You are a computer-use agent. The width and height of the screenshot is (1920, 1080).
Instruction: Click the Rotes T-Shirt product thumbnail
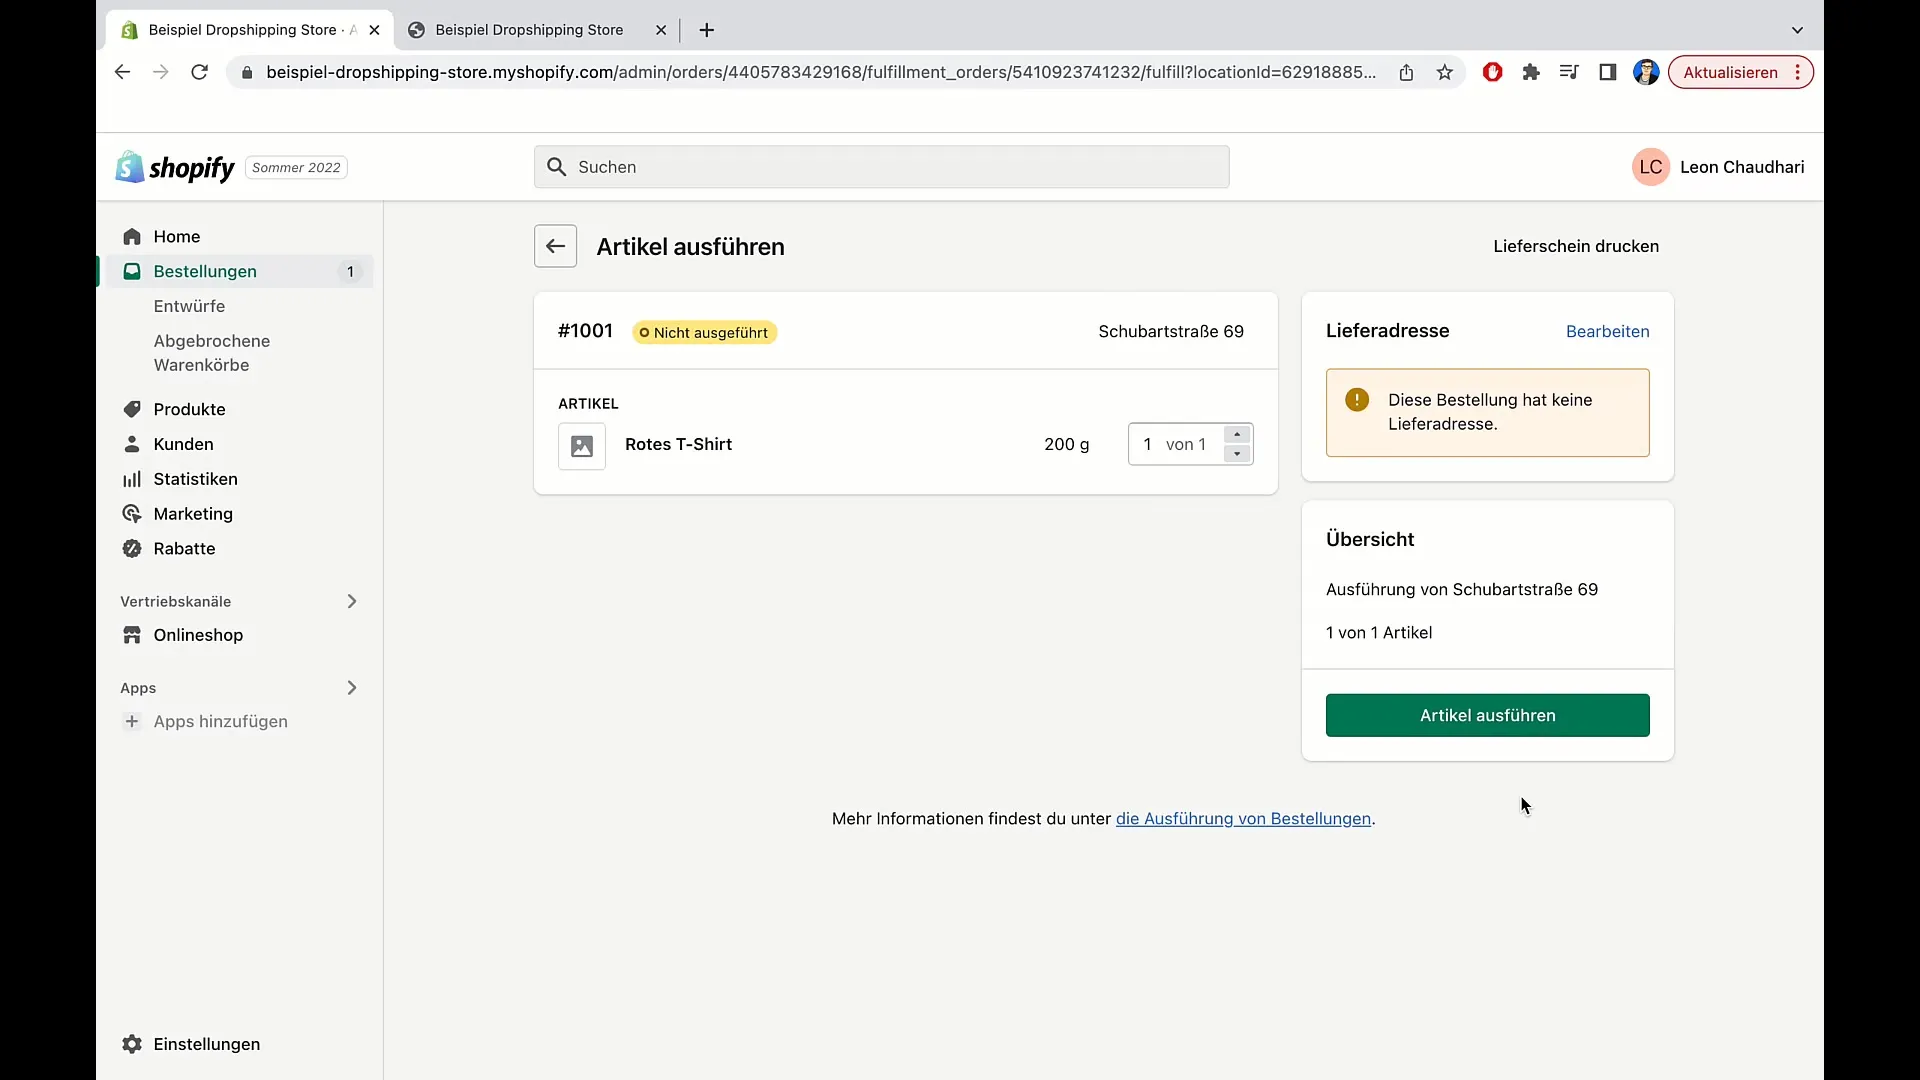582,446
